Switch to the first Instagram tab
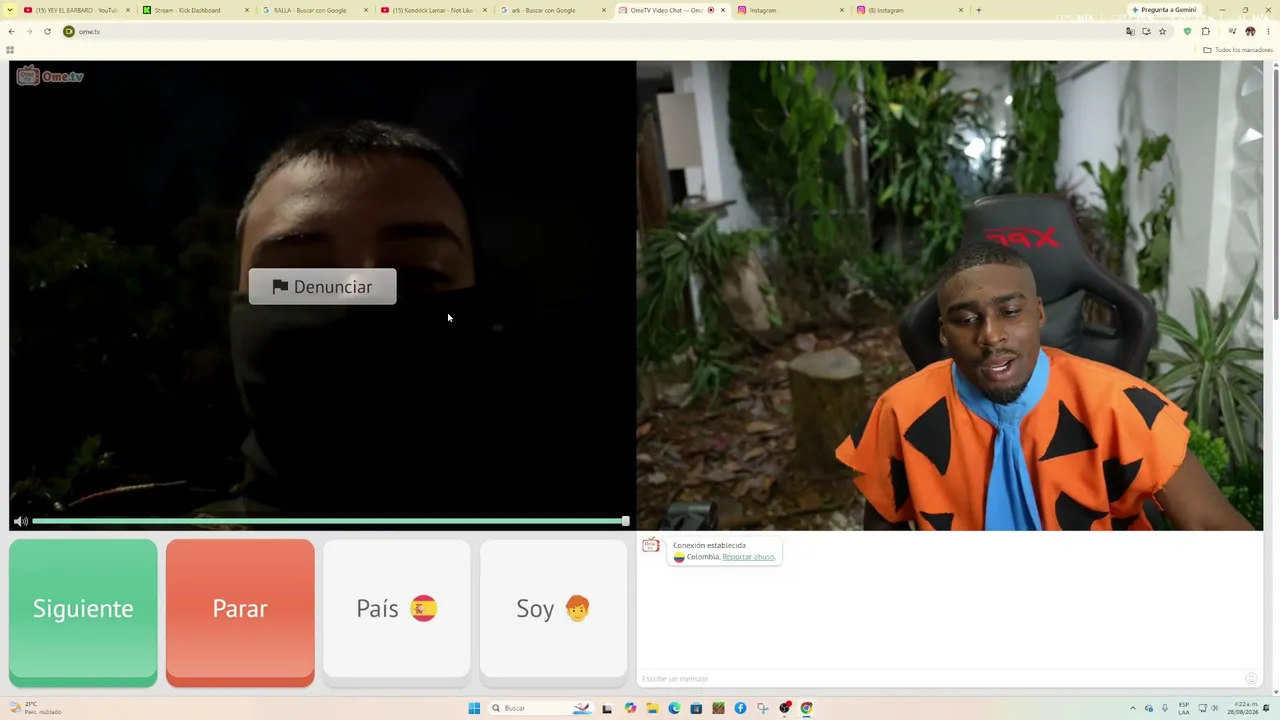The image size is (1280, 720). point(790,10)
